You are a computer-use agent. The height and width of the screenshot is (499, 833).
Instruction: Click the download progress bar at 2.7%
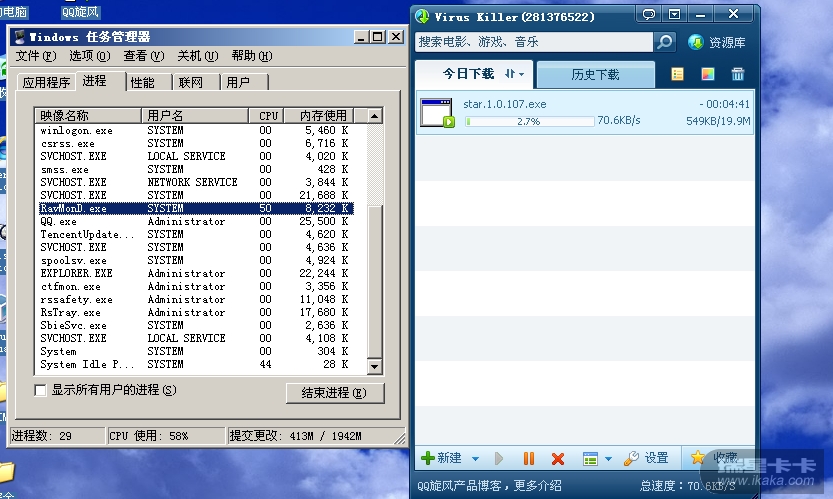[x=529, y=122]
